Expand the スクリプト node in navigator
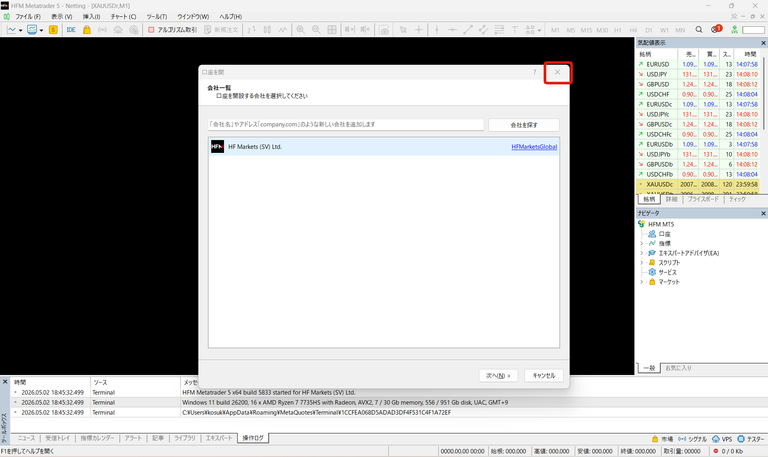This screenshot has width=768, height=457. tap(642, 263)
